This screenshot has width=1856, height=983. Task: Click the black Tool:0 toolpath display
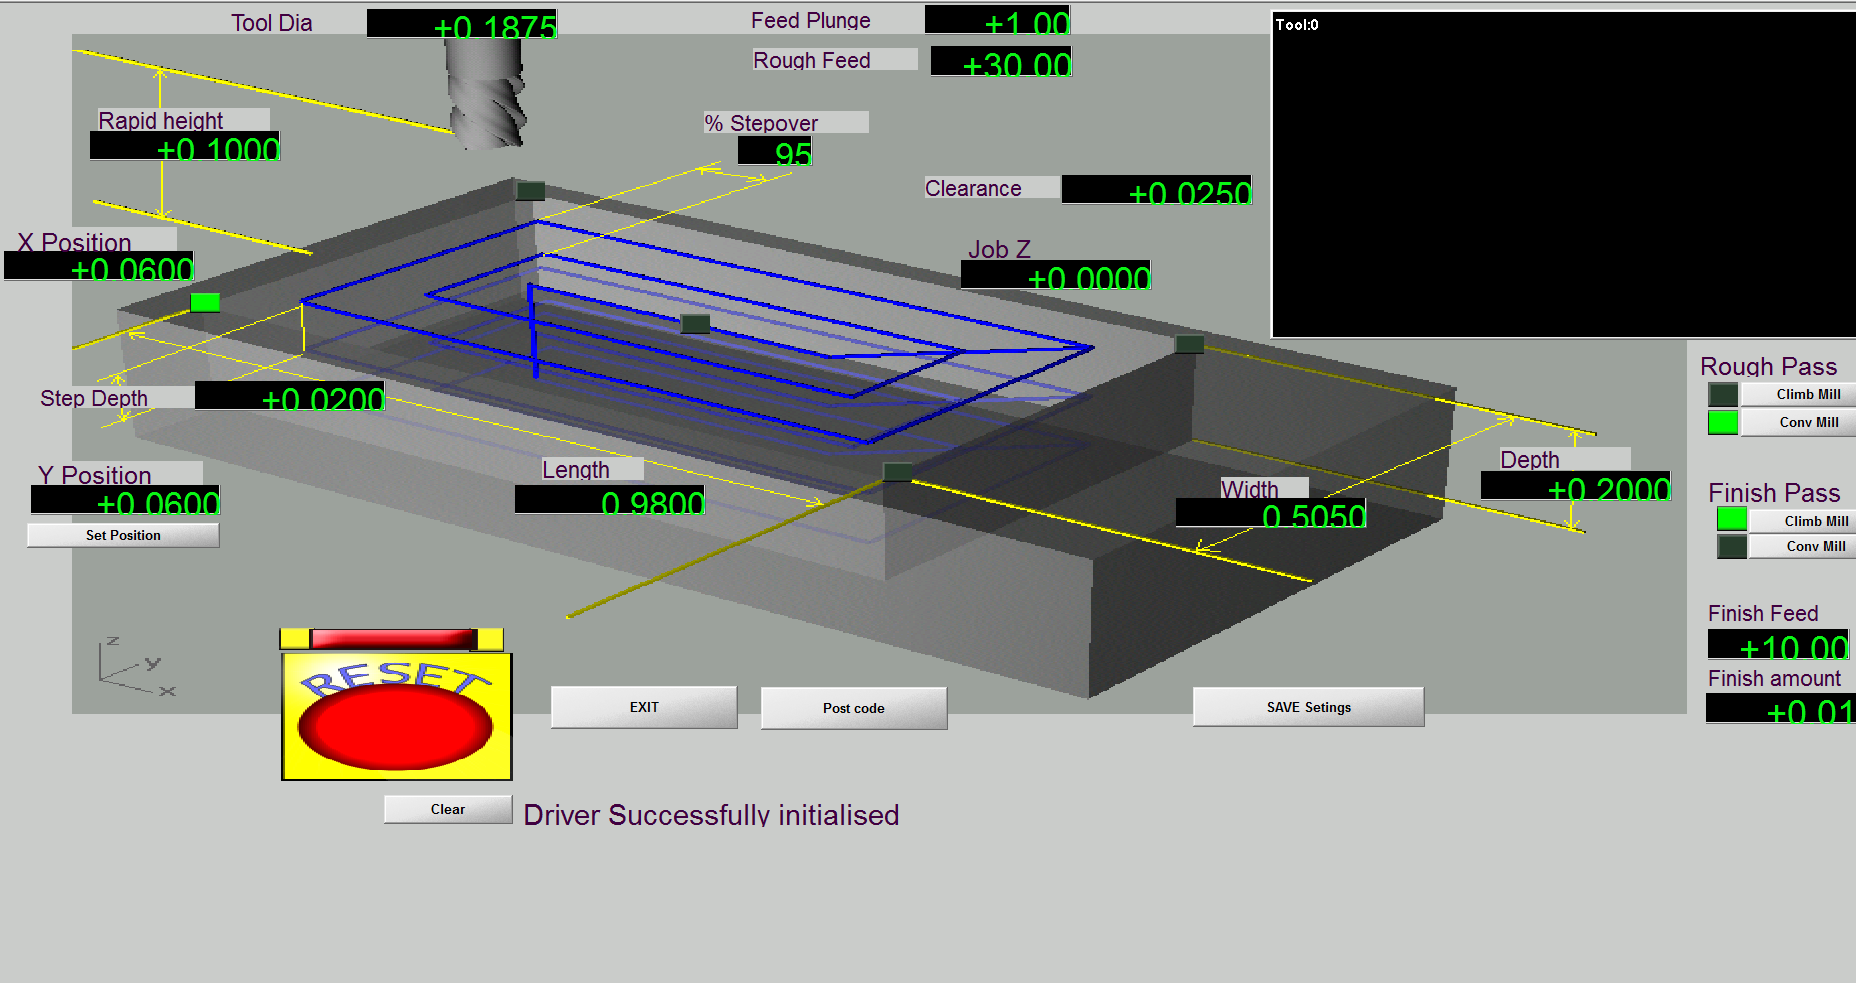(1564, 174)
